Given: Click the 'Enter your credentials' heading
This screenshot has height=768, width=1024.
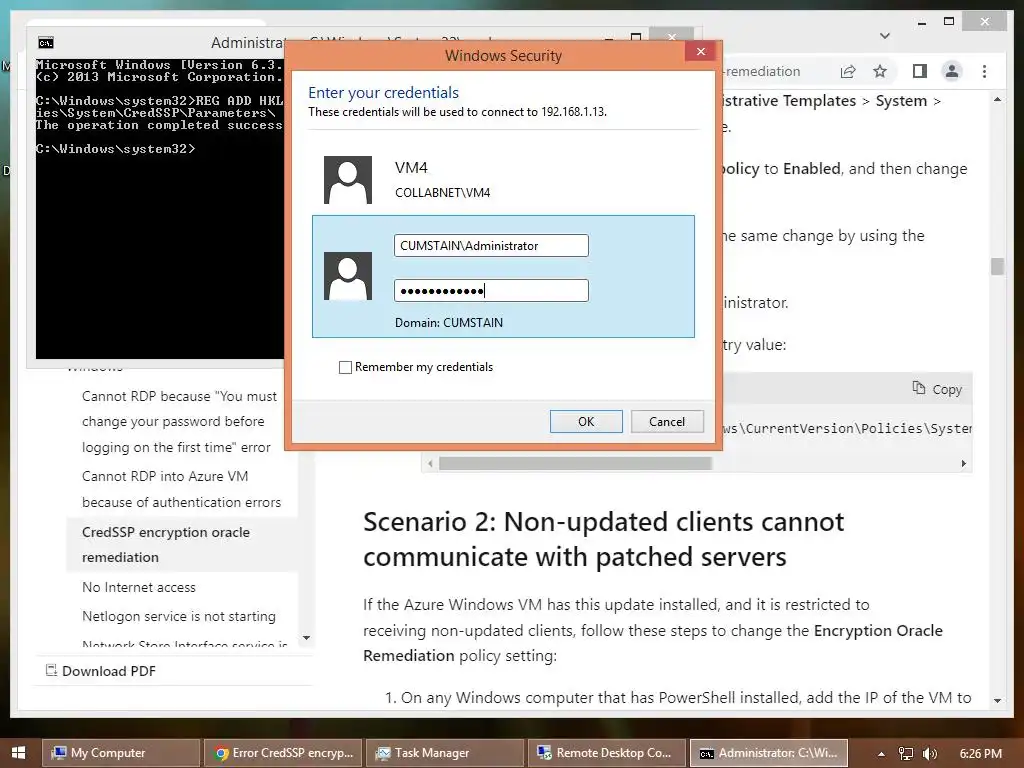Looking at the screenshot, I should point(383,93).
